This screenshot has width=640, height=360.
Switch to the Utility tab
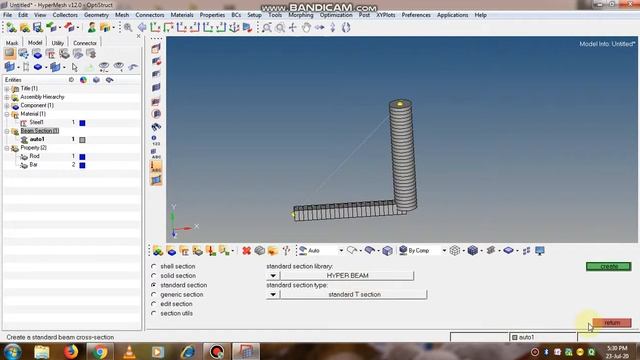[58, 42]
